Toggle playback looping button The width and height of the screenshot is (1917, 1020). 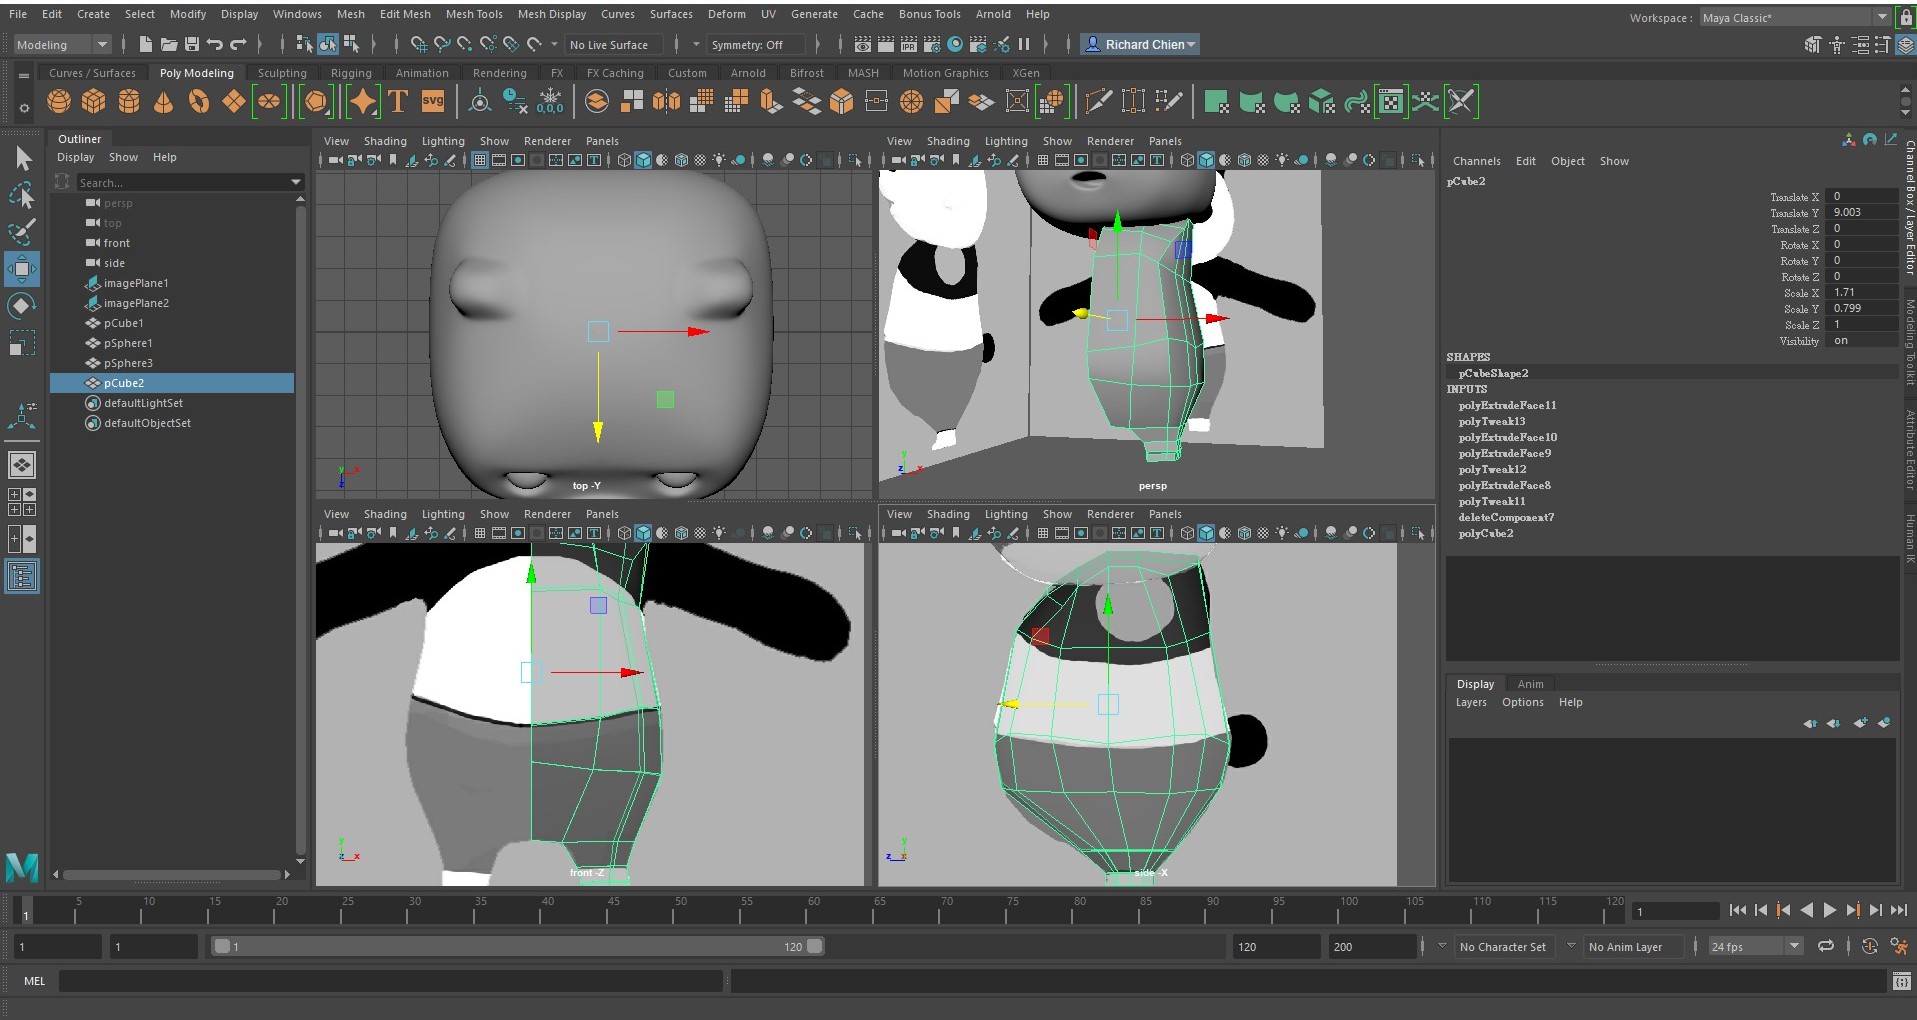click(x=1826, y=946)
